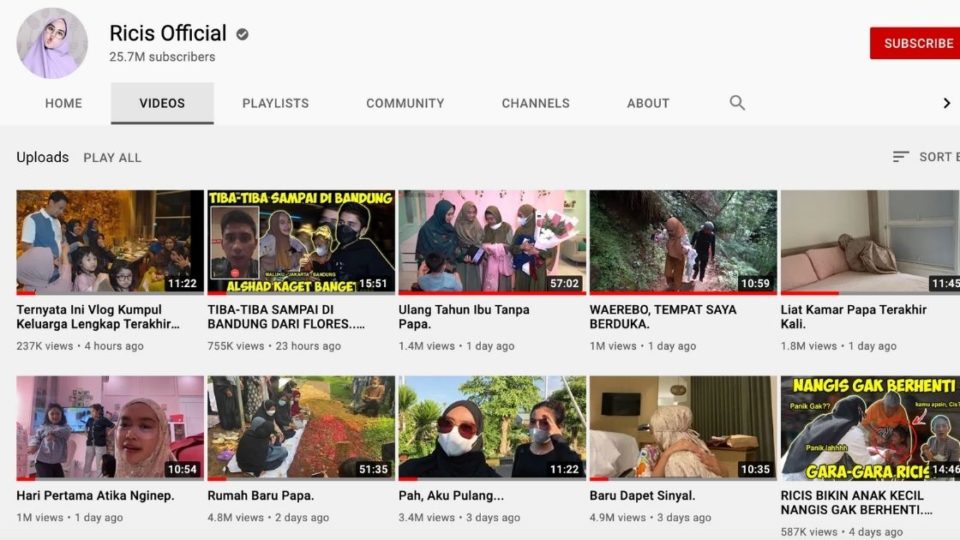Image resolution: width=960 pixels, height=540 pixels.
Task: Click the 587K views 4 days ago text
Action: click(842, 532)
